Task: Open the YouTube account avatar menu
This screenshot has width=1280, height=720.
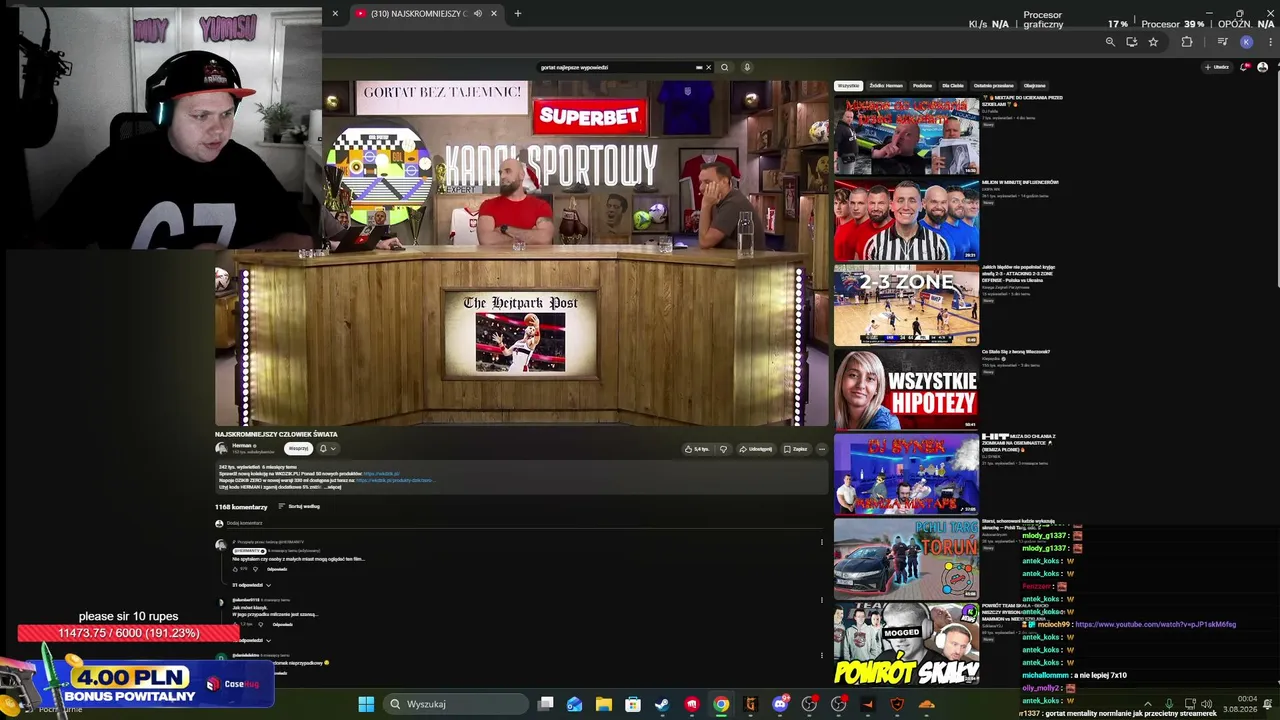Action: [1262, 67]
